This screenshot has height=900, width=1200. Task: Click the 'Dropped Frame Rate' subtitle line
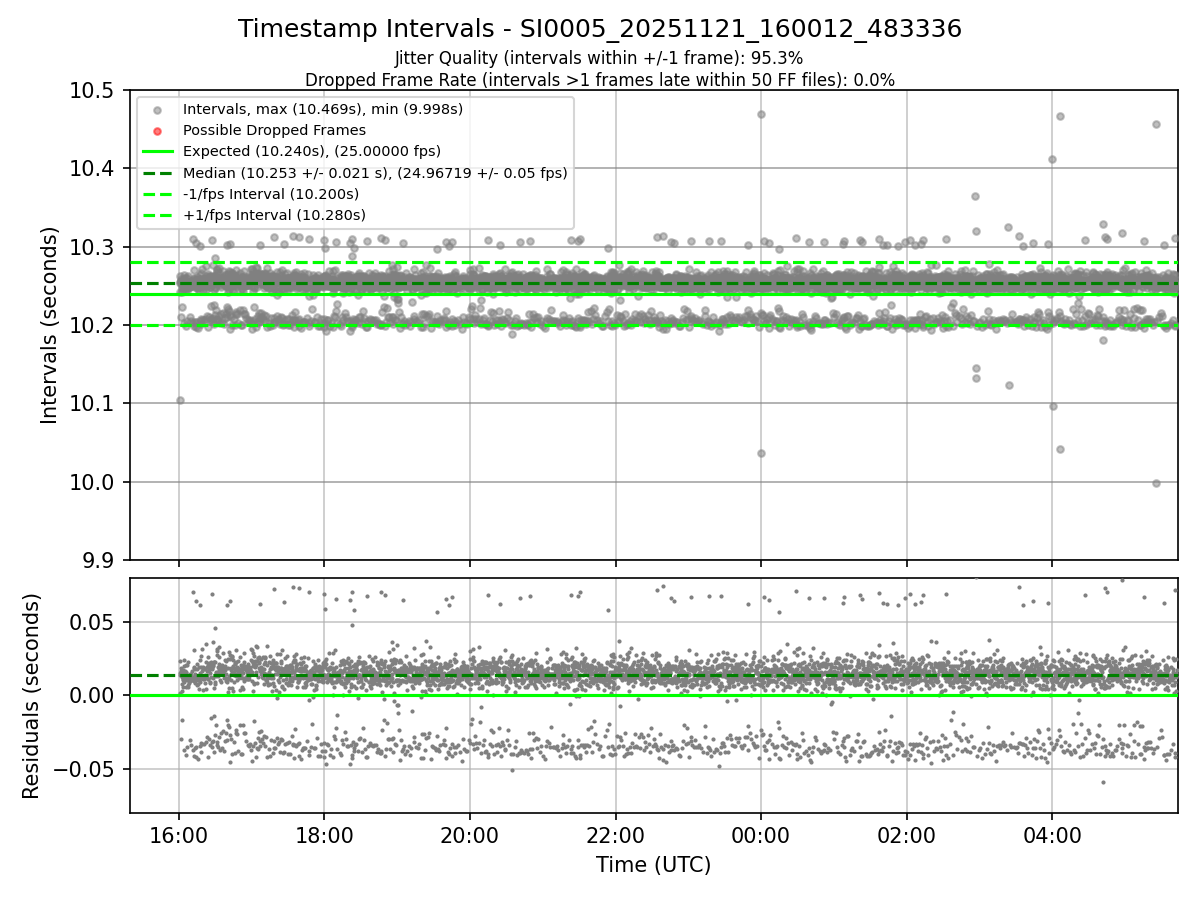tap(600, 80)
